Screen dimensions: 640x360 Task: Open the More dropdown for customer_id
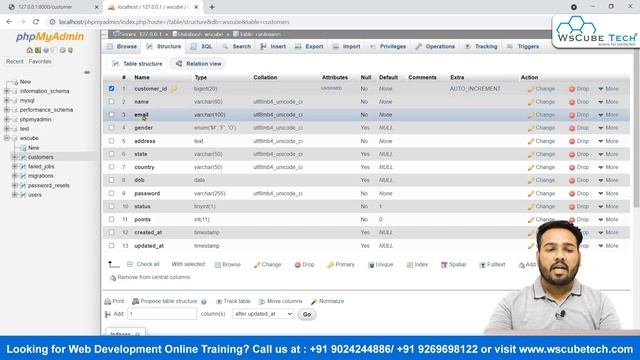tap(608, 89)
